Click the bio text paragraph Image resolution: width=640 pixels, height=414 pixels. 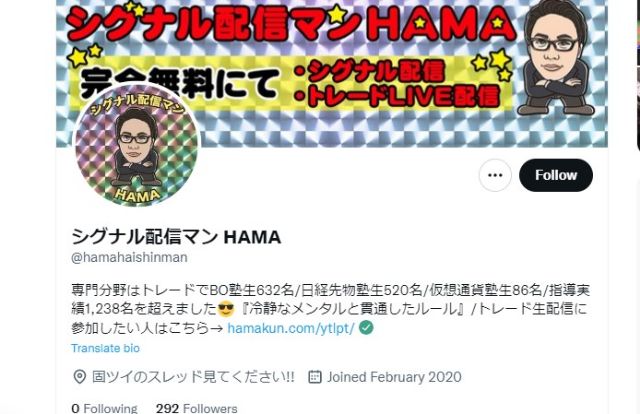click(331, 309)
